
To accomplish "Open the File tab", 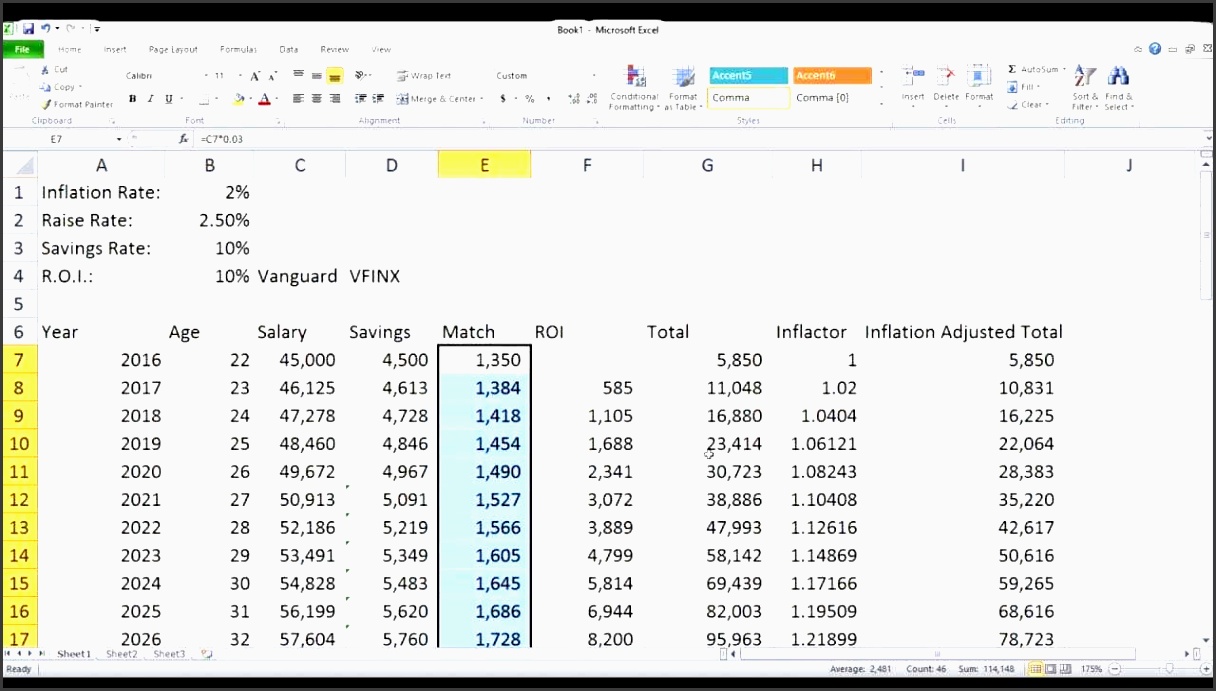I will click(21, 49).
